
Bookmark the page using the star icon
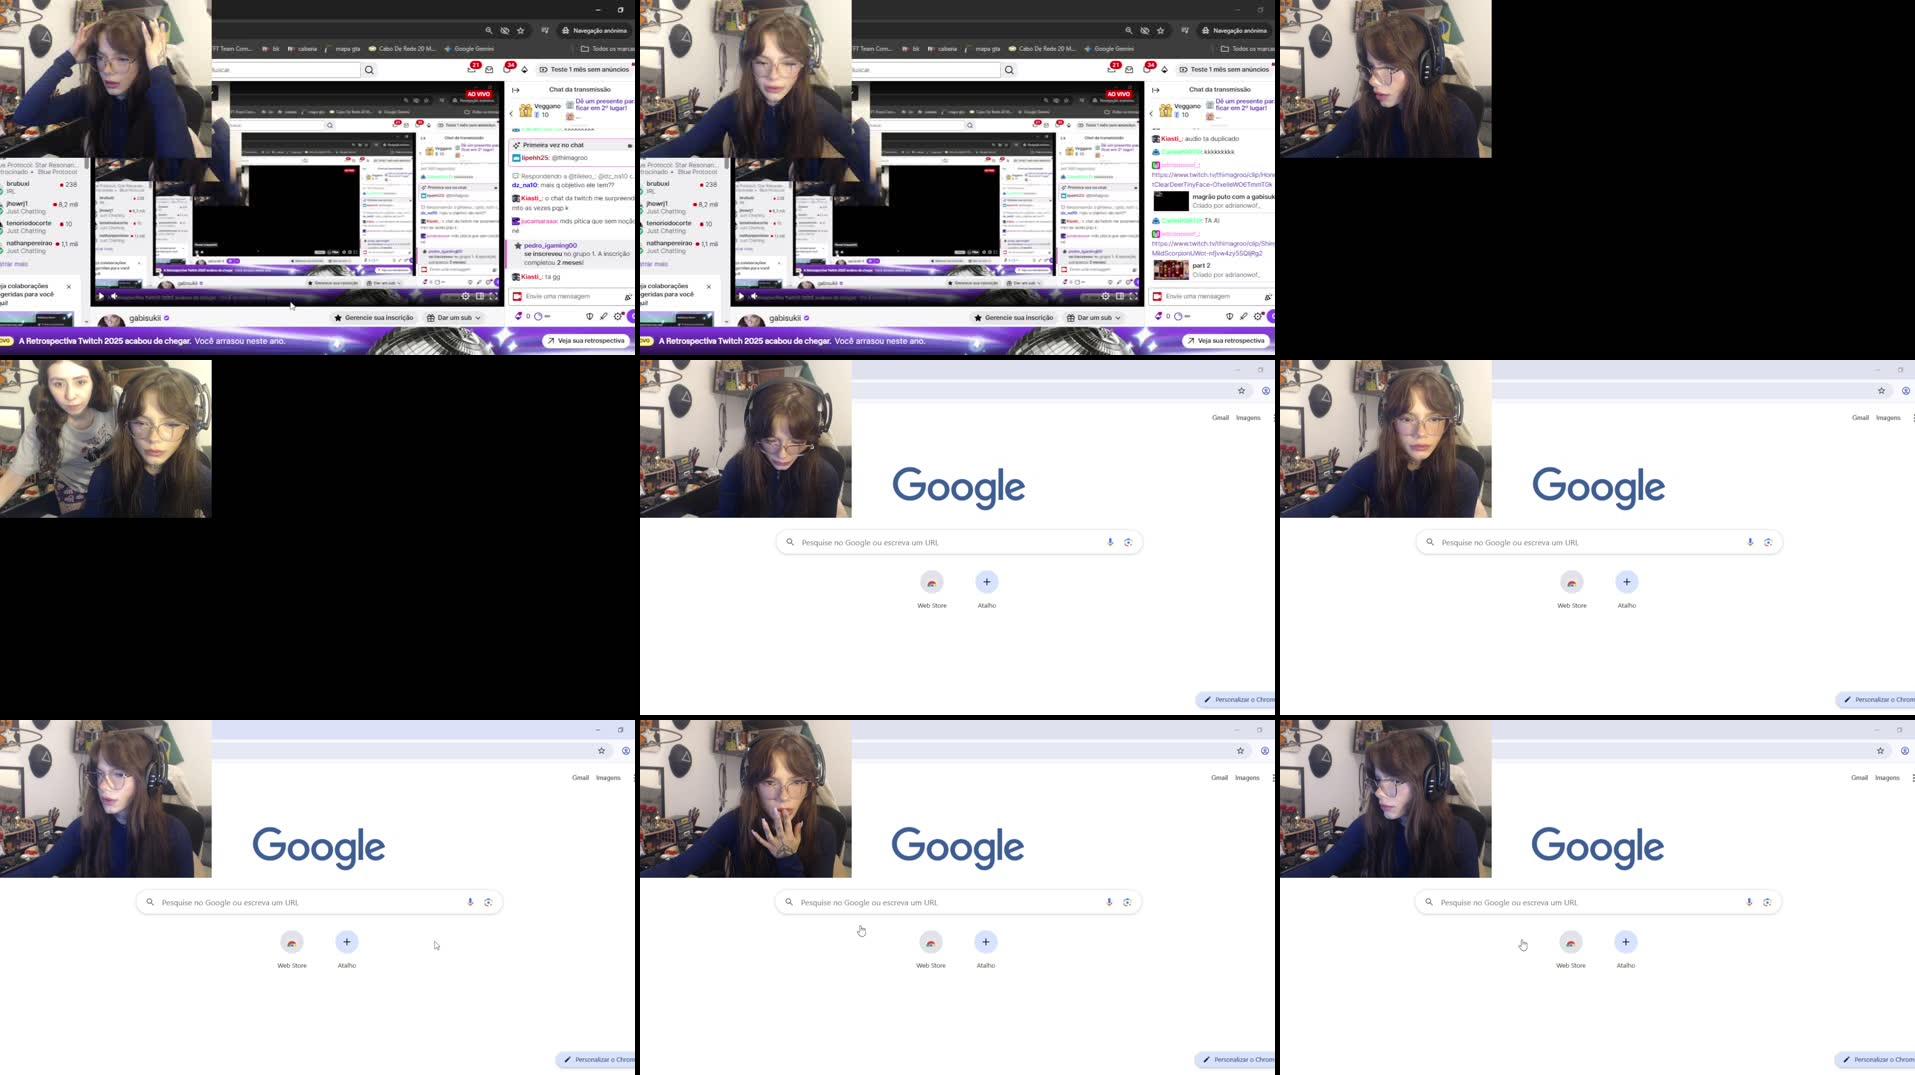pos(521,31)
